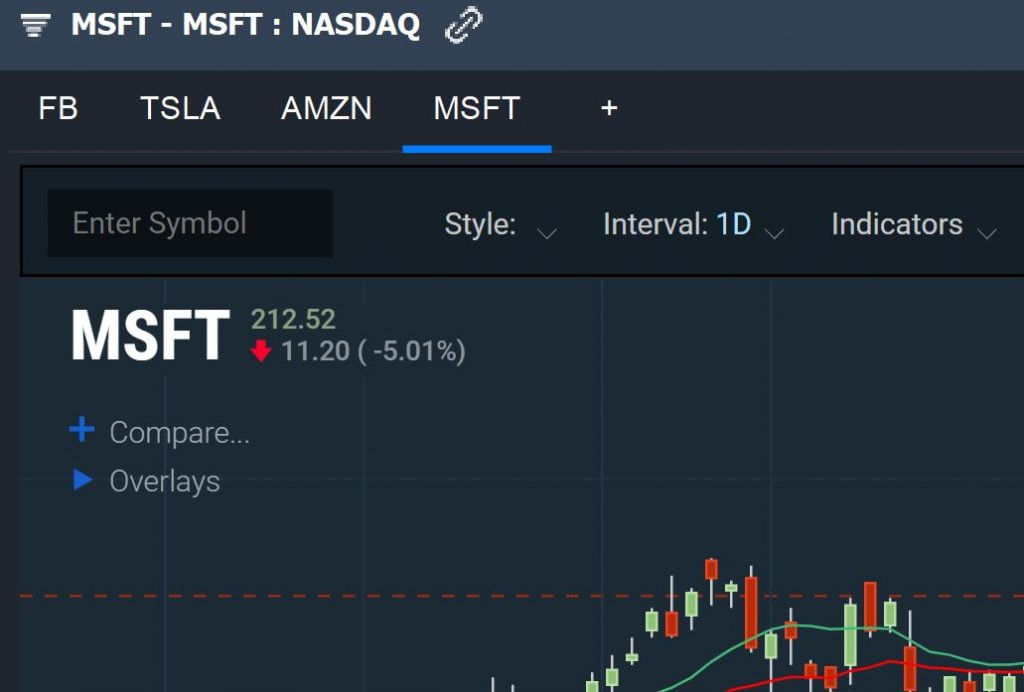Switch to the FB tab

point(58,108)
